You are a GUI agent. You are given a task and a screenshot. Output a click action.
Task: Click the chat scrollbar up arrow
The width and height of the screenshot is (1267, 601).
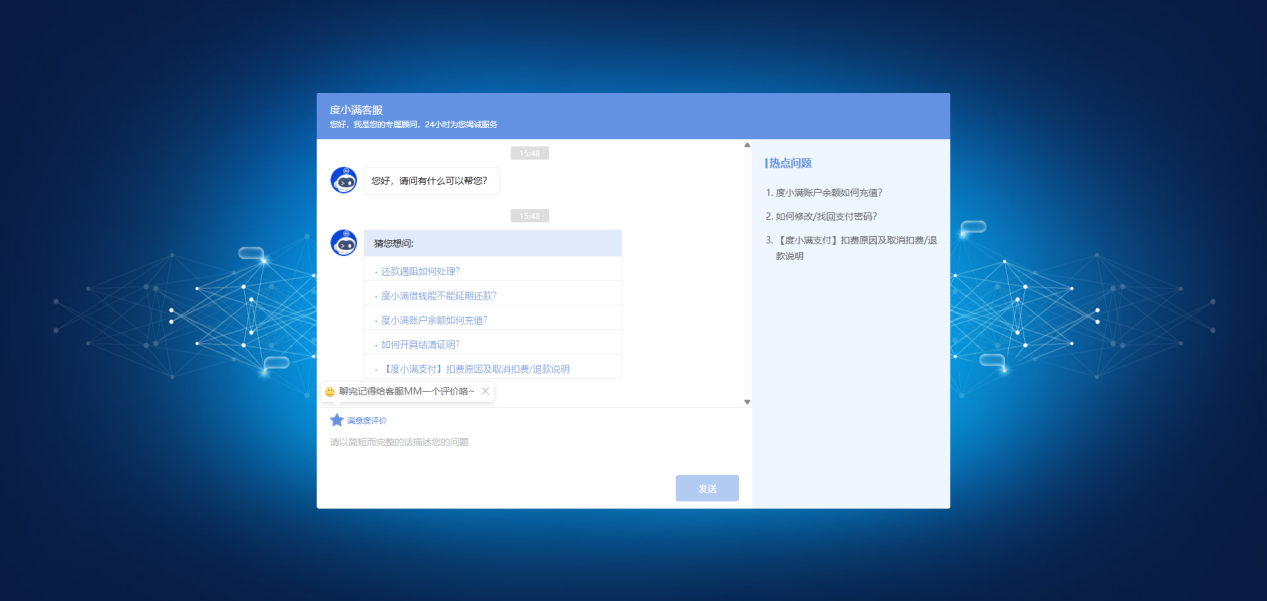[x=746, y=145]
